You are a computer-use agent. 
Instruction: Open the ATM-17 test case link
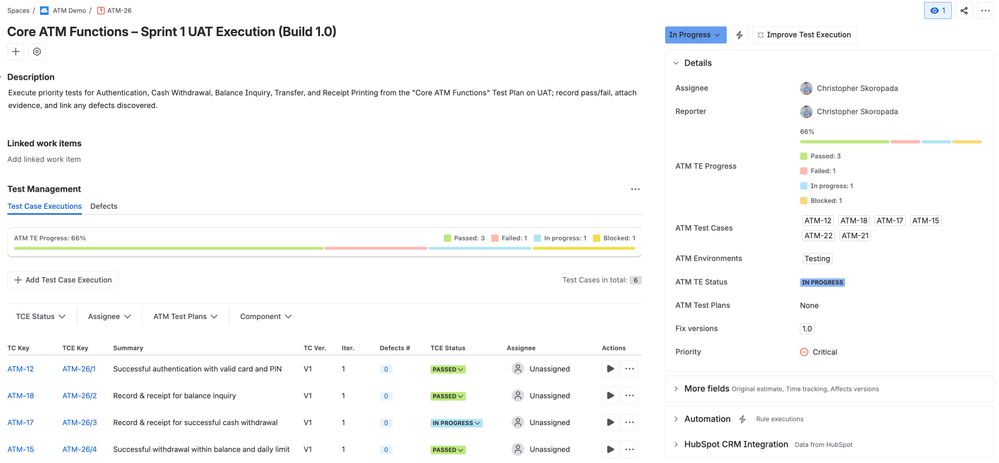pyautogui.click(x=21, y=423)
